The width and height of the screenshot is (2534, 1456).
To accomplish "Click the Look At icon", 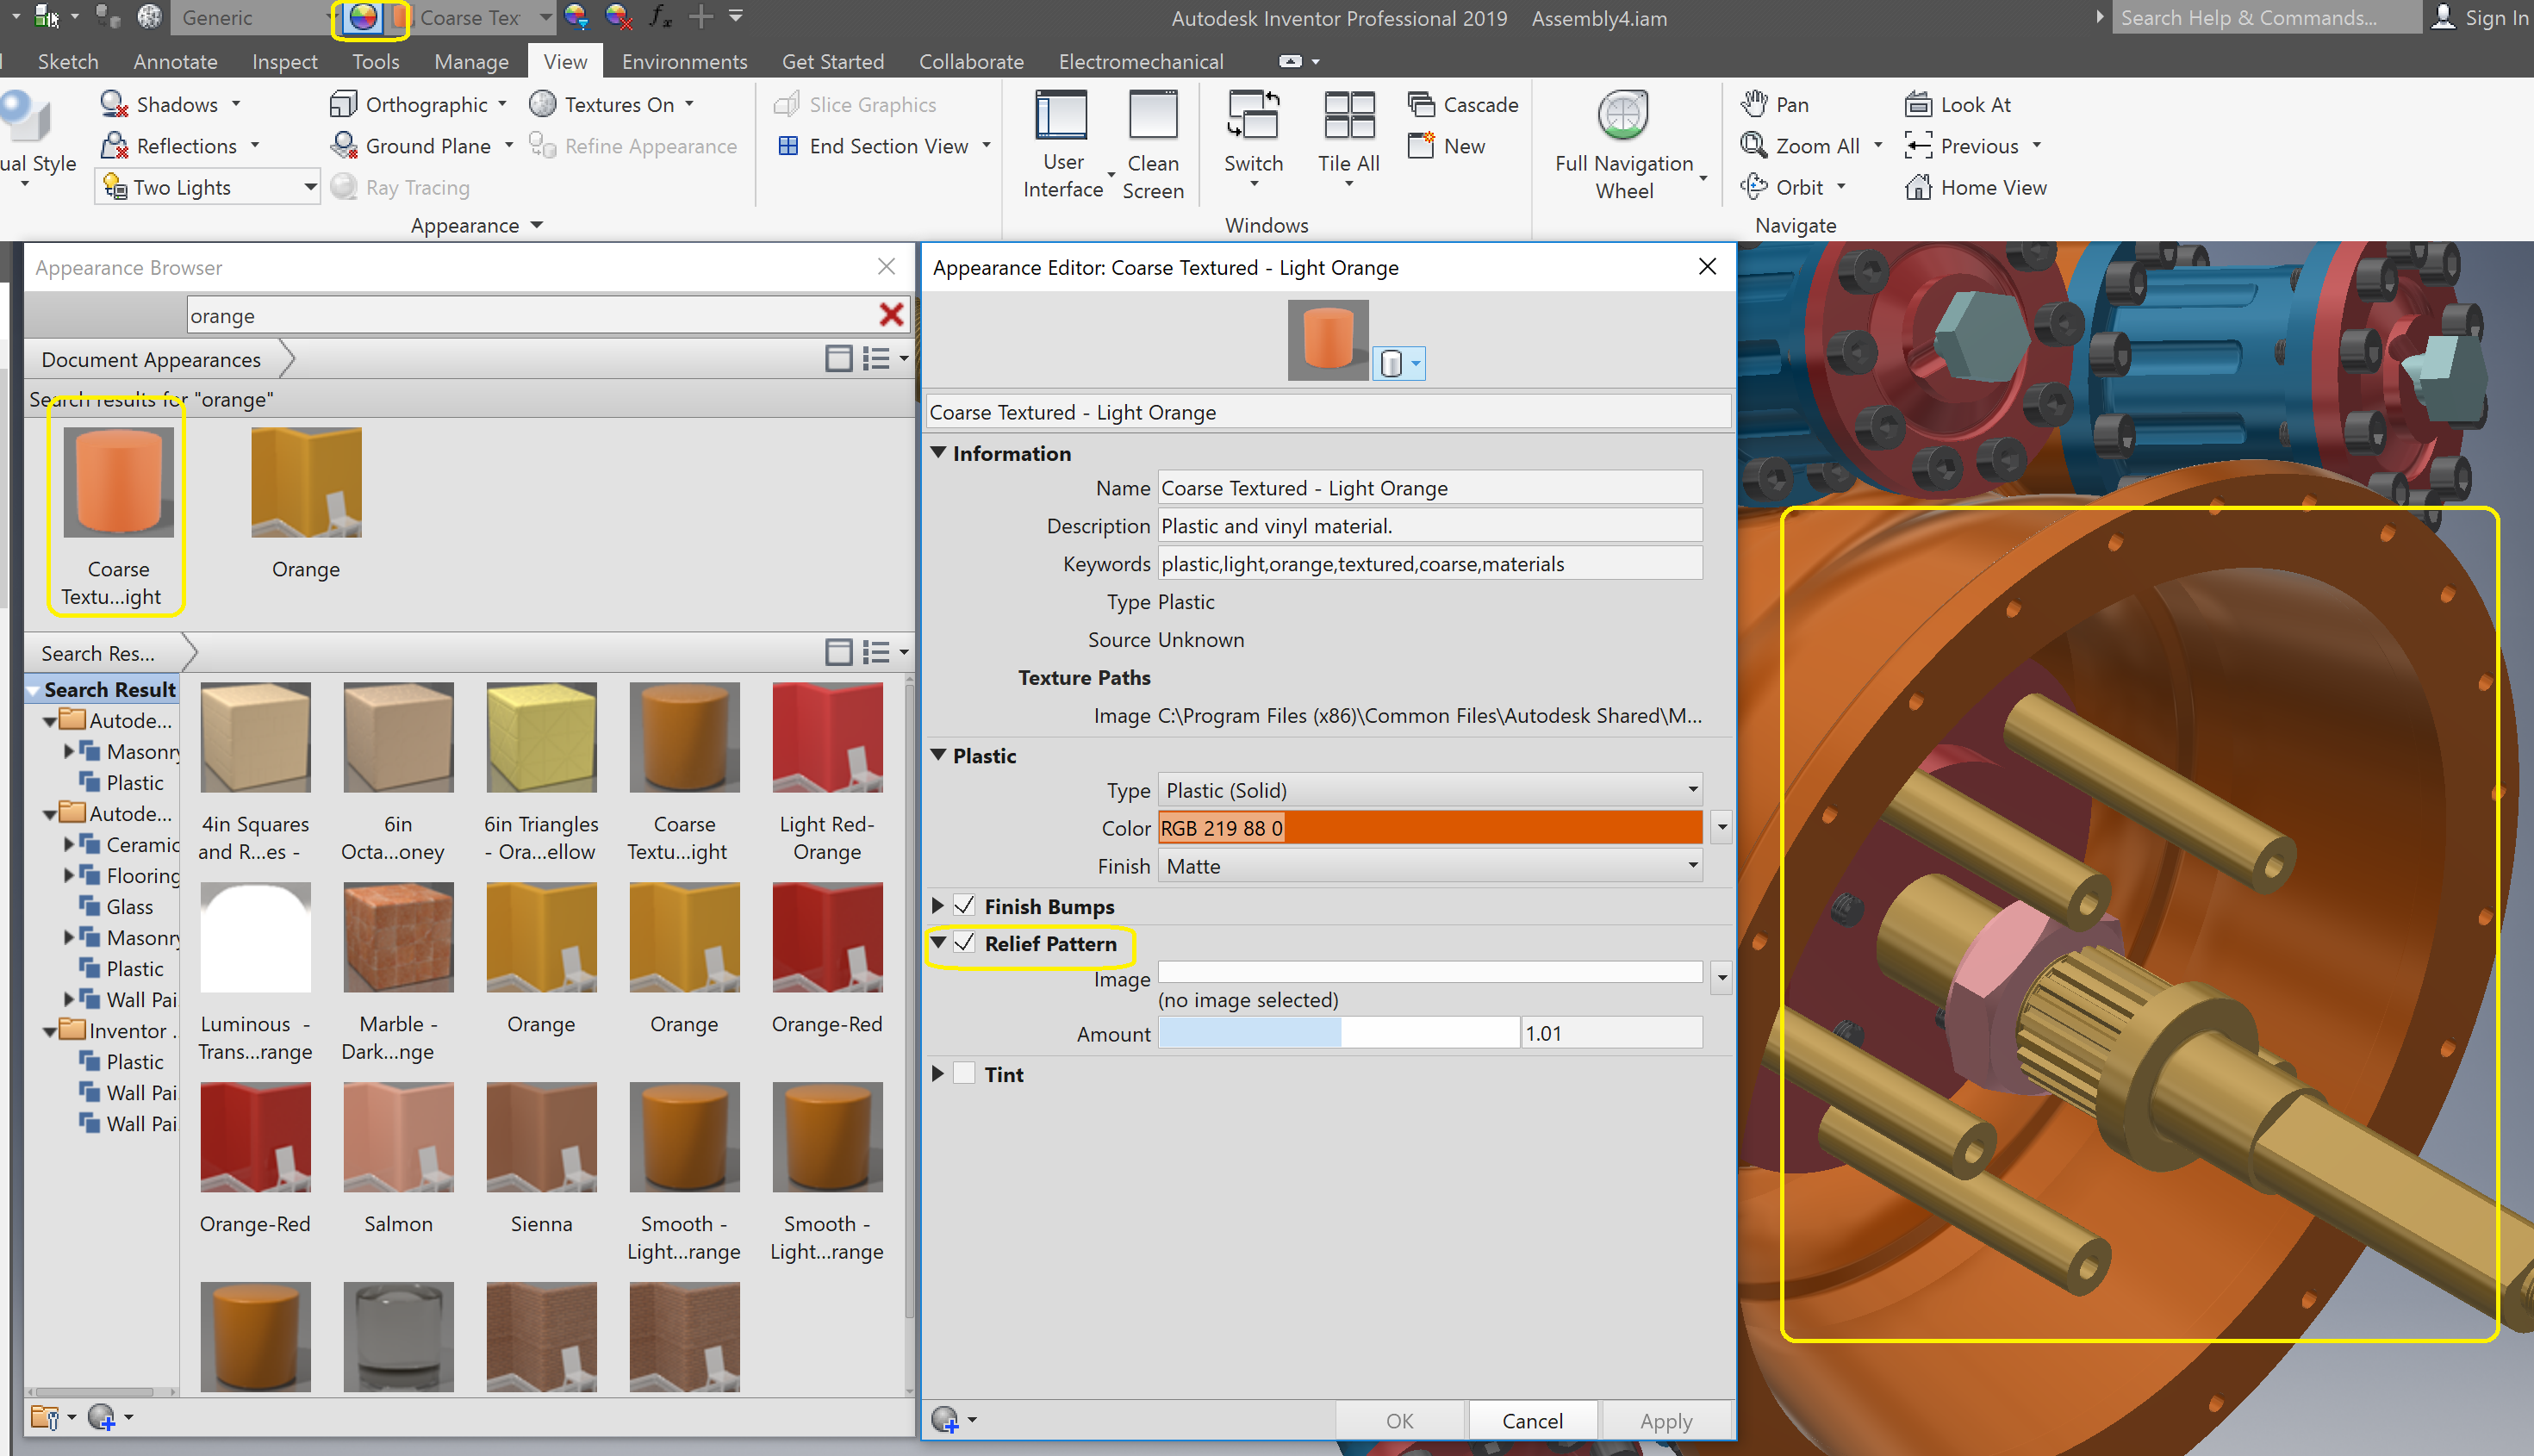I will (x=1917, y=104).
